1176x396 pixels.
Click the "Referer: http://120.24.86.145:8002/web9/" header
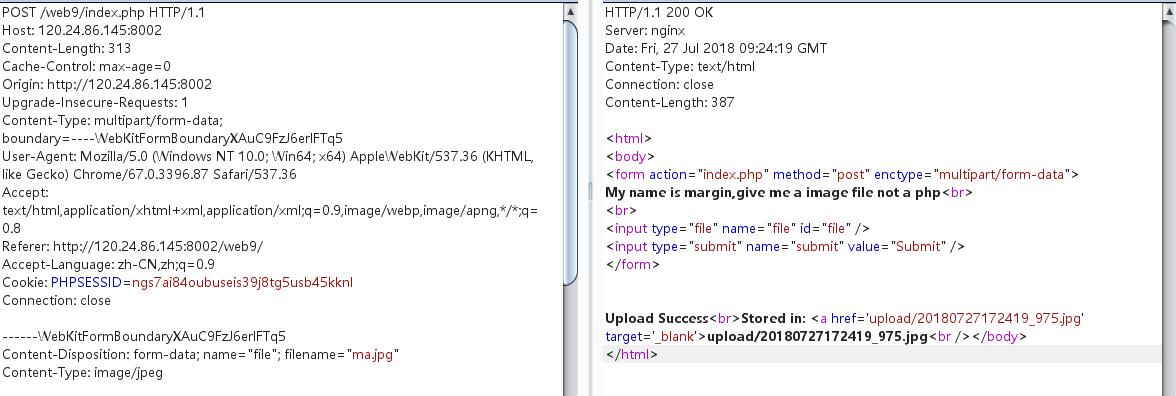click(x=133, y=247)
